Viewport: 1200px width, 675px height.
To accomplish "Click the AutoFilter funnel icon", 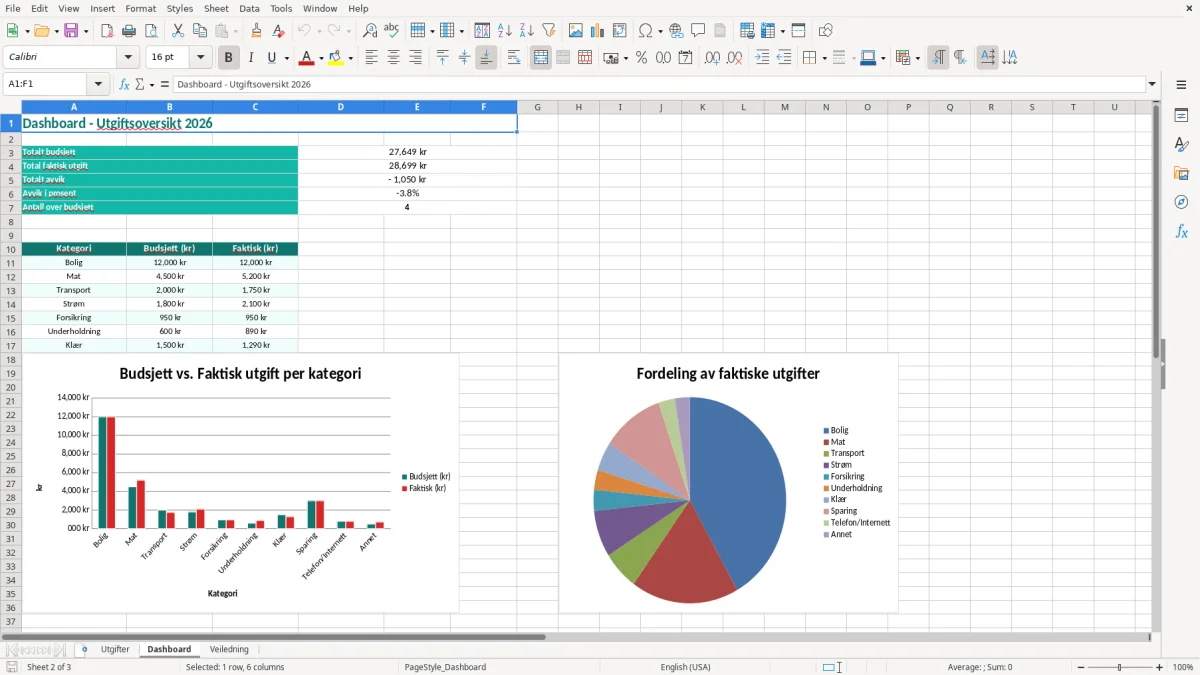I will pyautogui.click(x=548, y=31).
